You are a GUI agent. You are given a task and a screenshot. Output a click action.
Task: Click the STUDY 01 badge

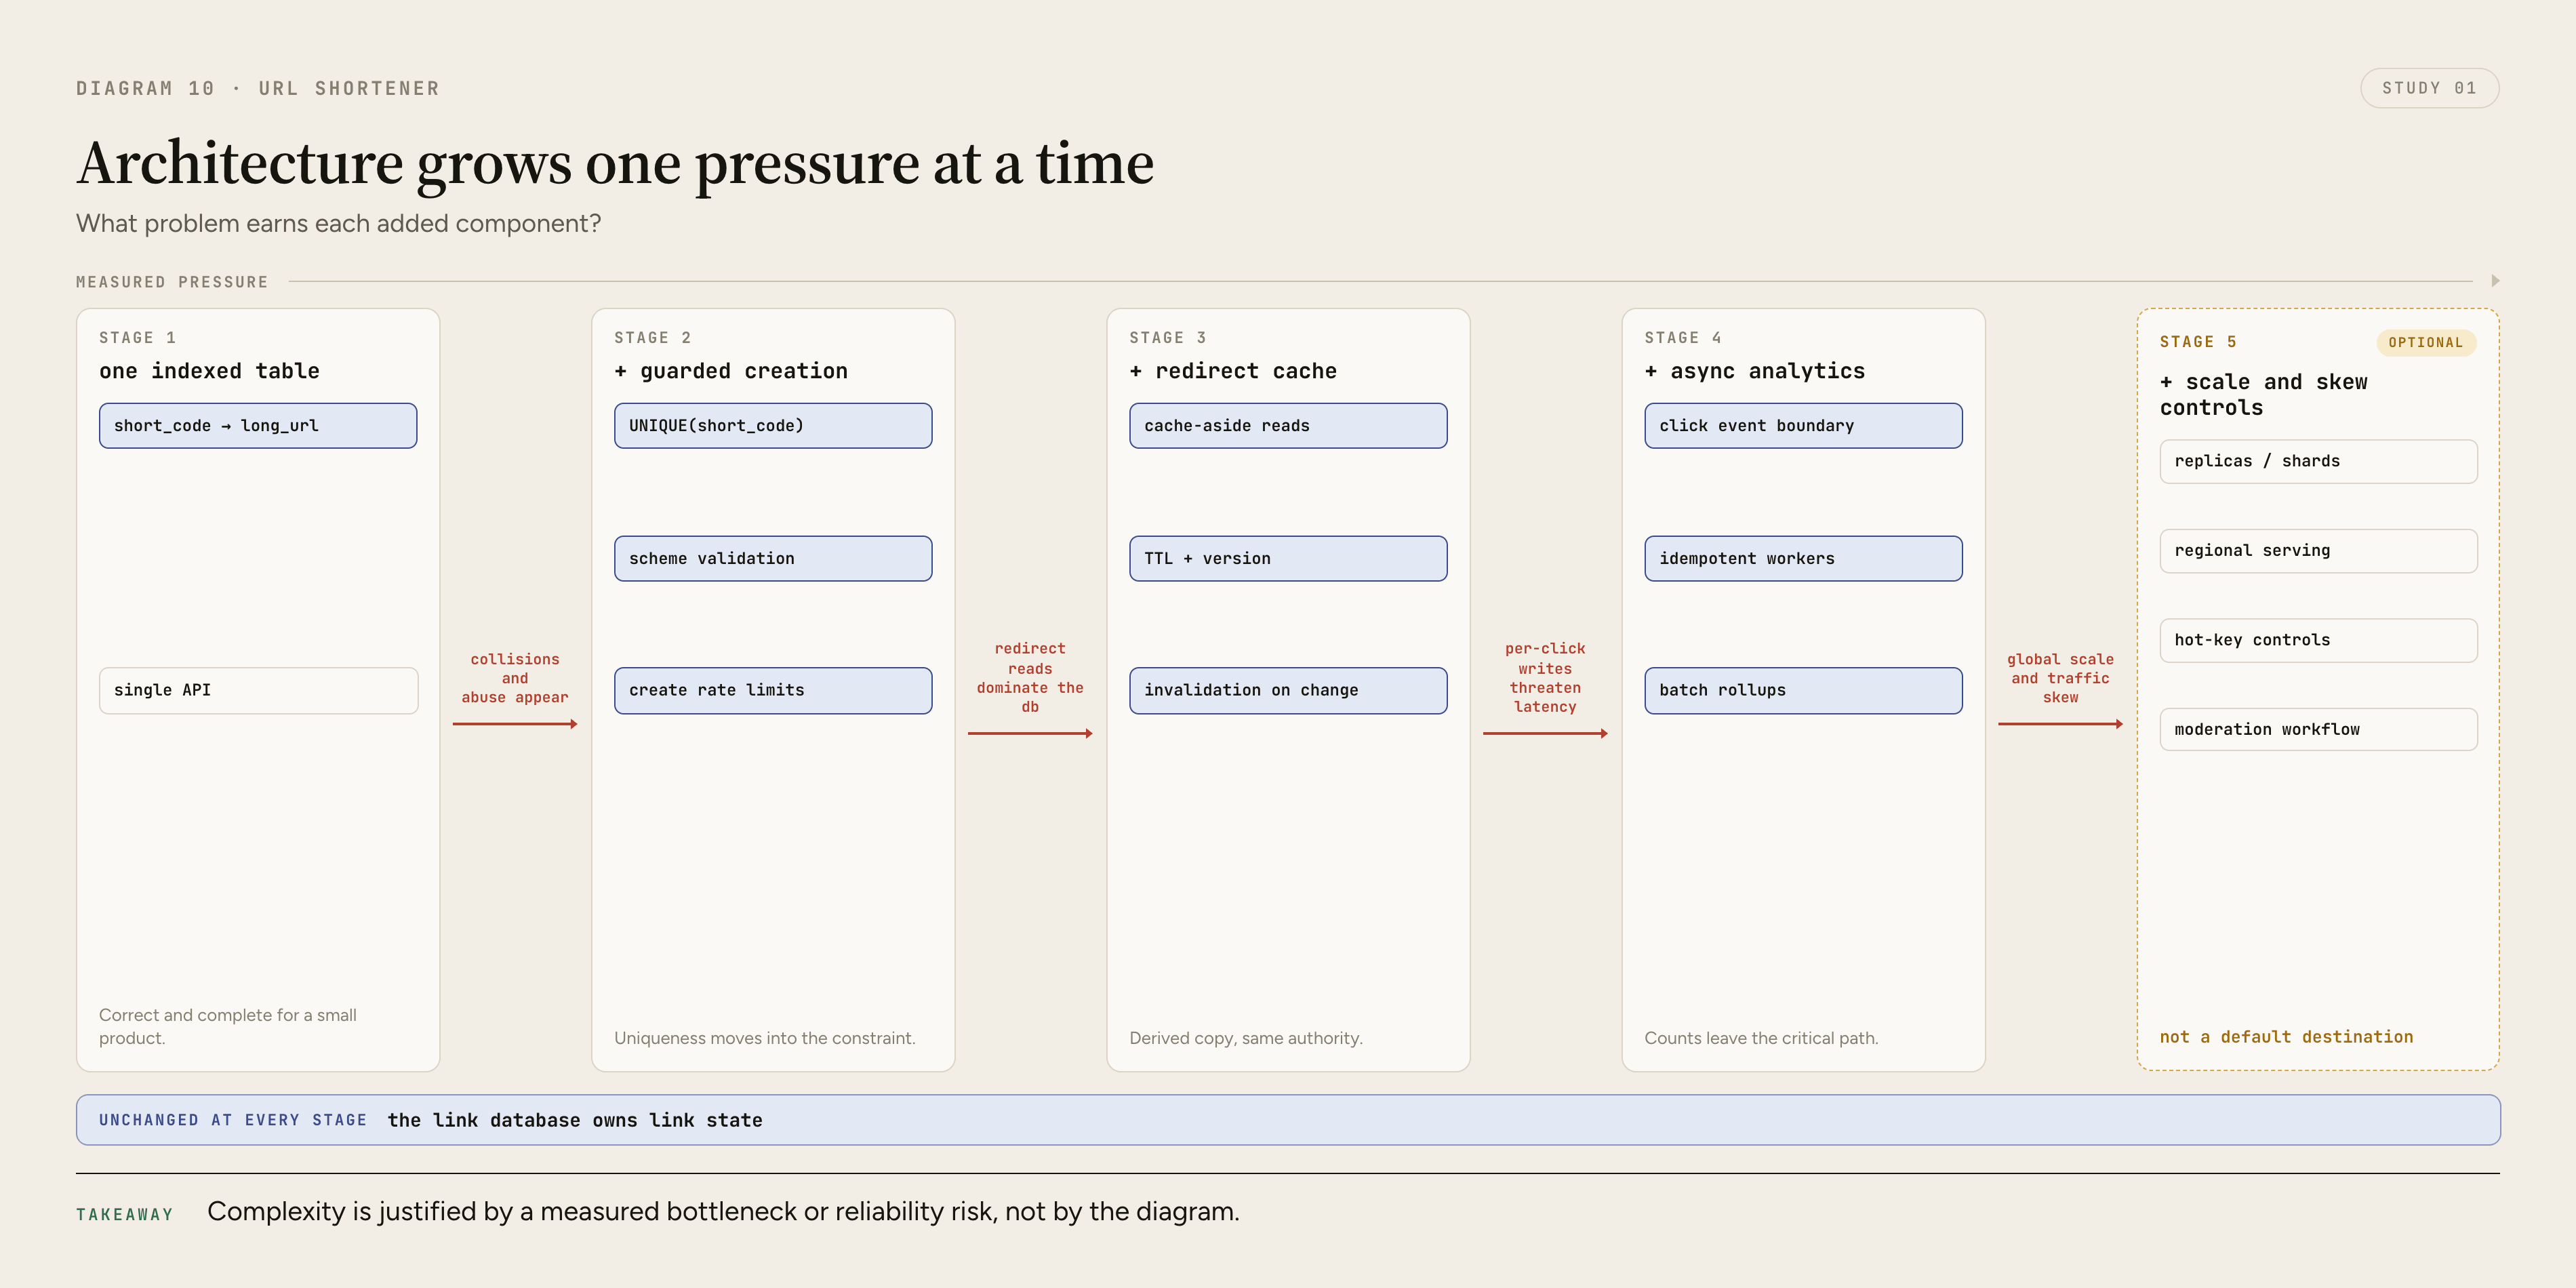coord(2429,88)
